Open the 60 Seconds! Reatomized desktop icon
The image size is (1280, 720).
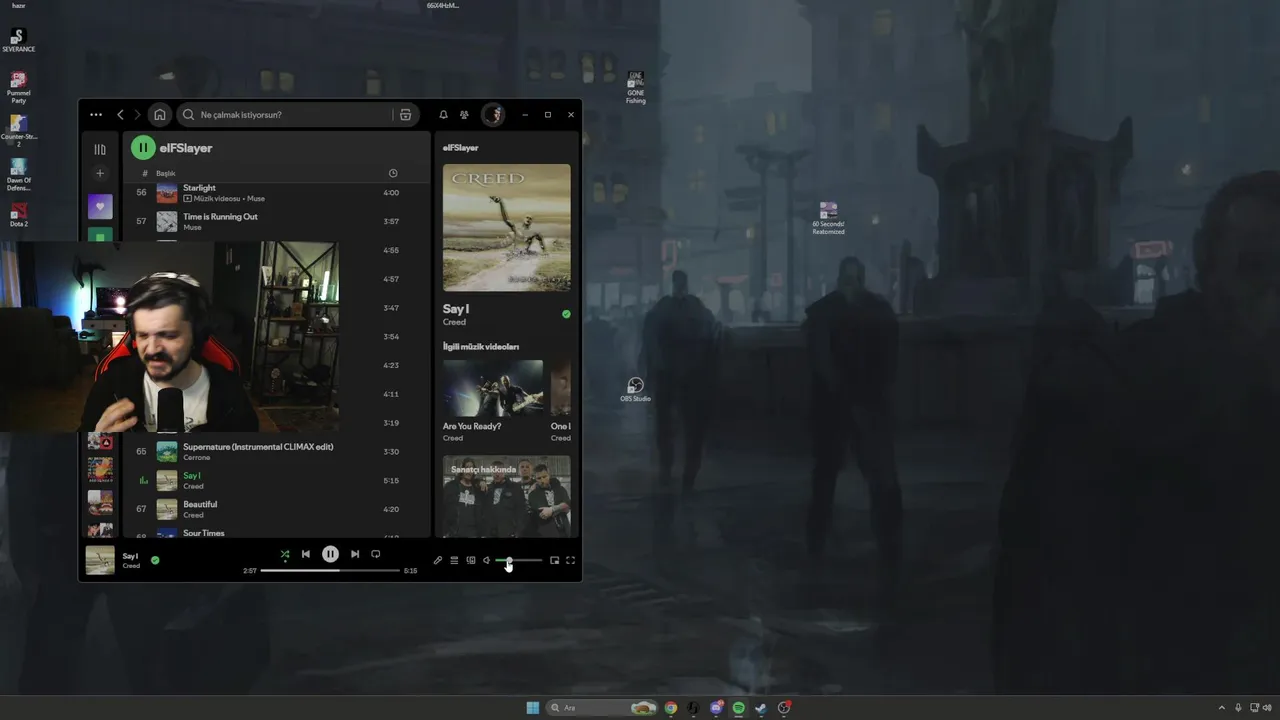(x=828, y=218)
